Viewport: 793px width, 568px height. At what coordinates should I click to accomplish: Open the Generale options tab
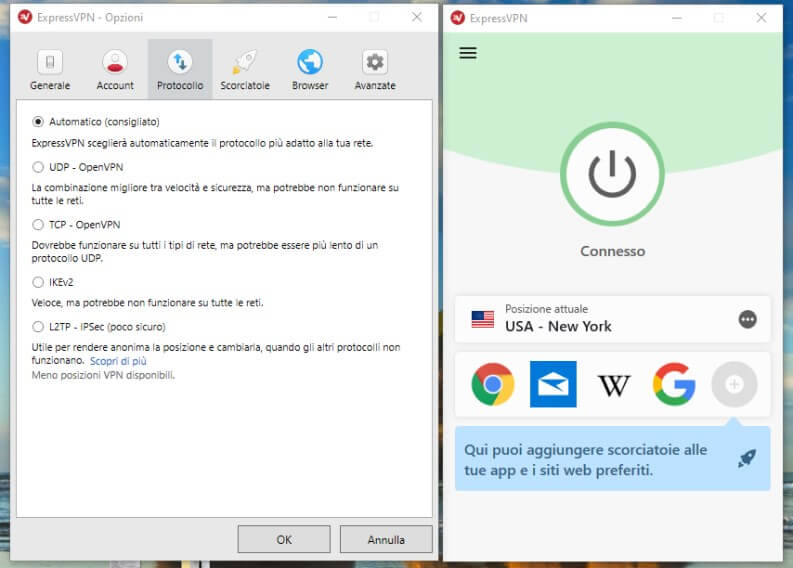[x=50, y=69]
